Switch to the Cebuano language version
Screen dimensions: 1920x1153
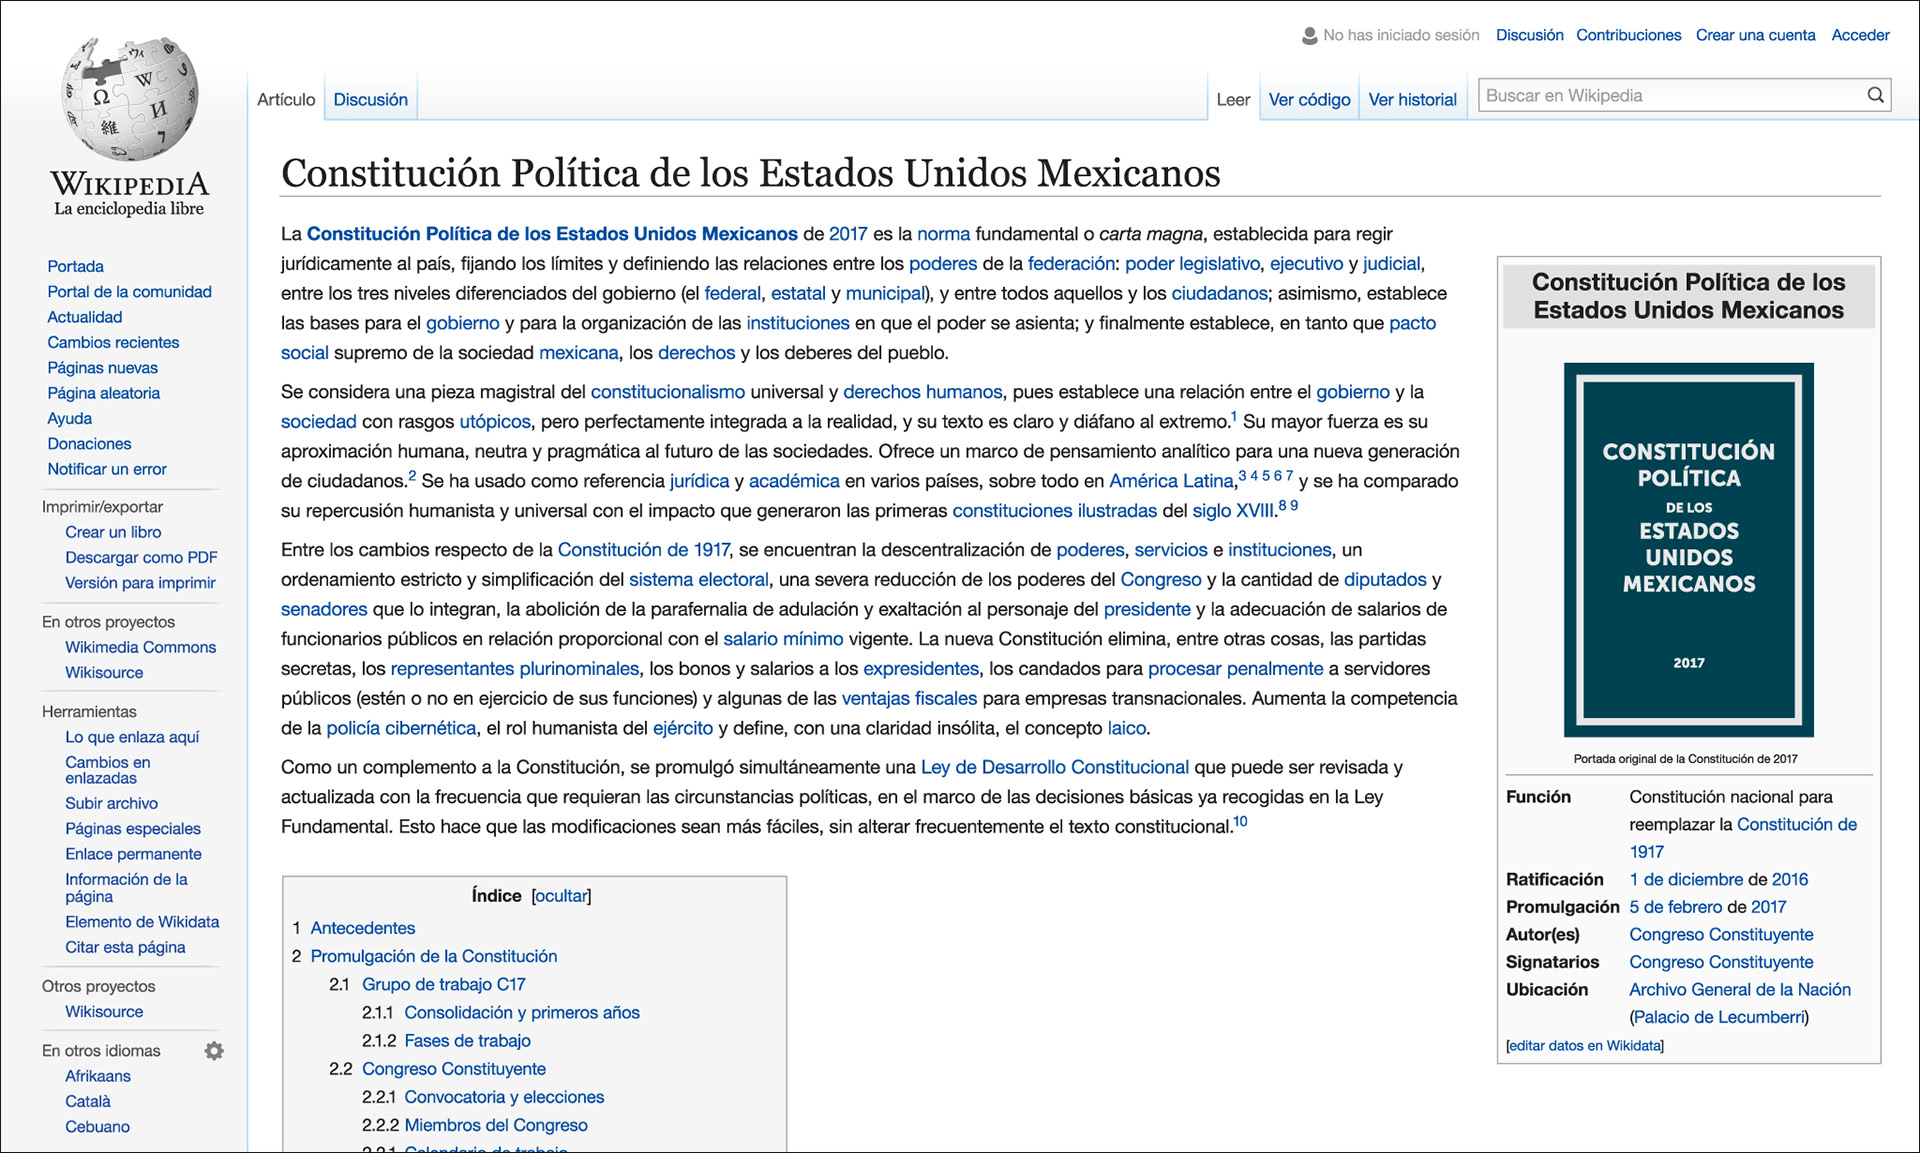tap(97, 1126)
